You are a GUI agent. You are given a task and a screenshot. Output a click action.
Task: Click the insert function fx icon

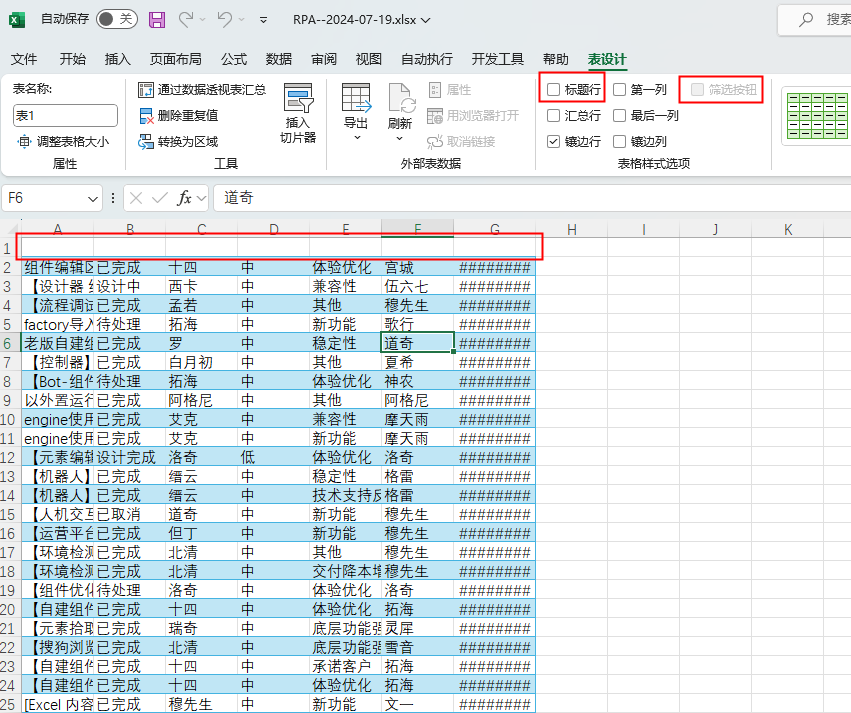tap(185, 198)
